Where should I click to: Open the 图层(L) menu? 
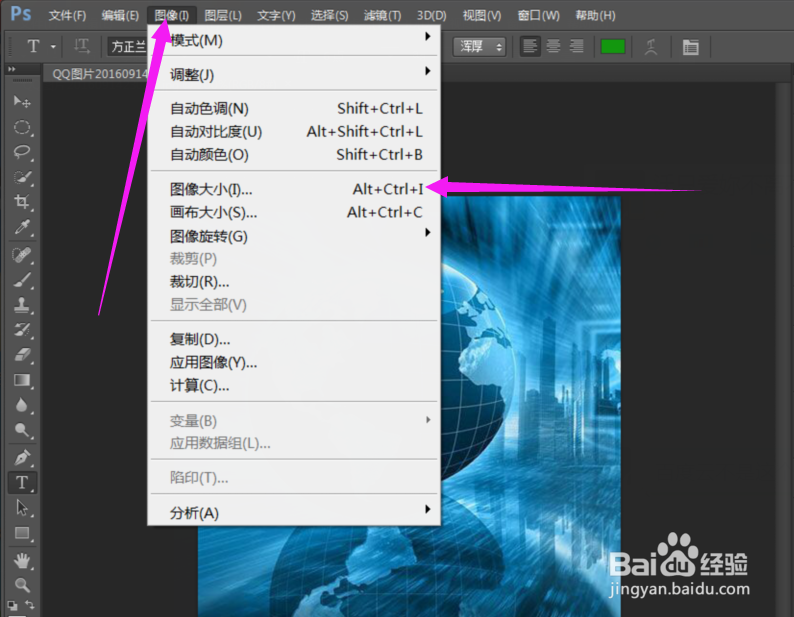pyautogui.click(x=223, y=16)
